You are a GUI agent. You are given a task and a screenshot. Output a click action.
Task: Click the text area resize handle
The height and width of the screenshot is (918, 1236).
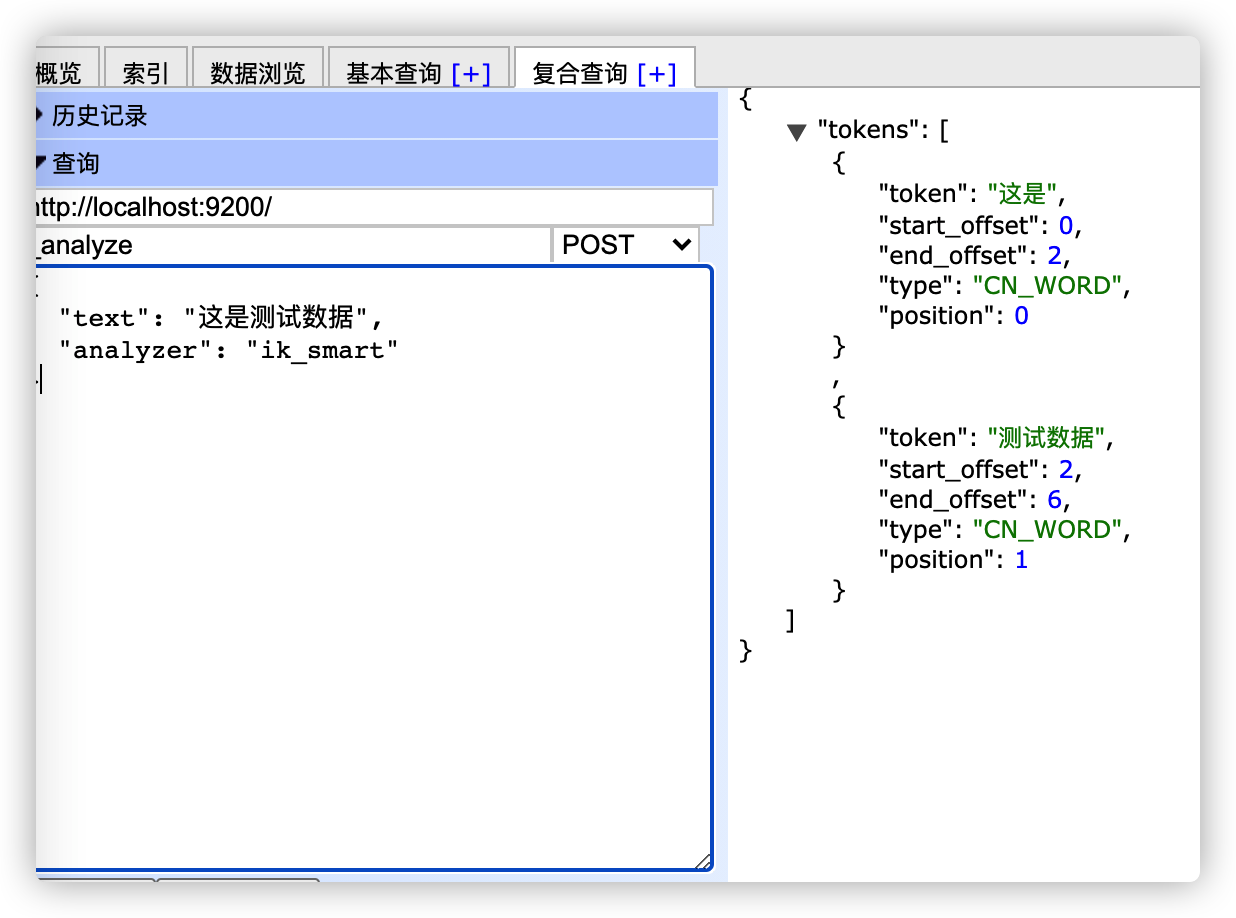click(703, 861)
